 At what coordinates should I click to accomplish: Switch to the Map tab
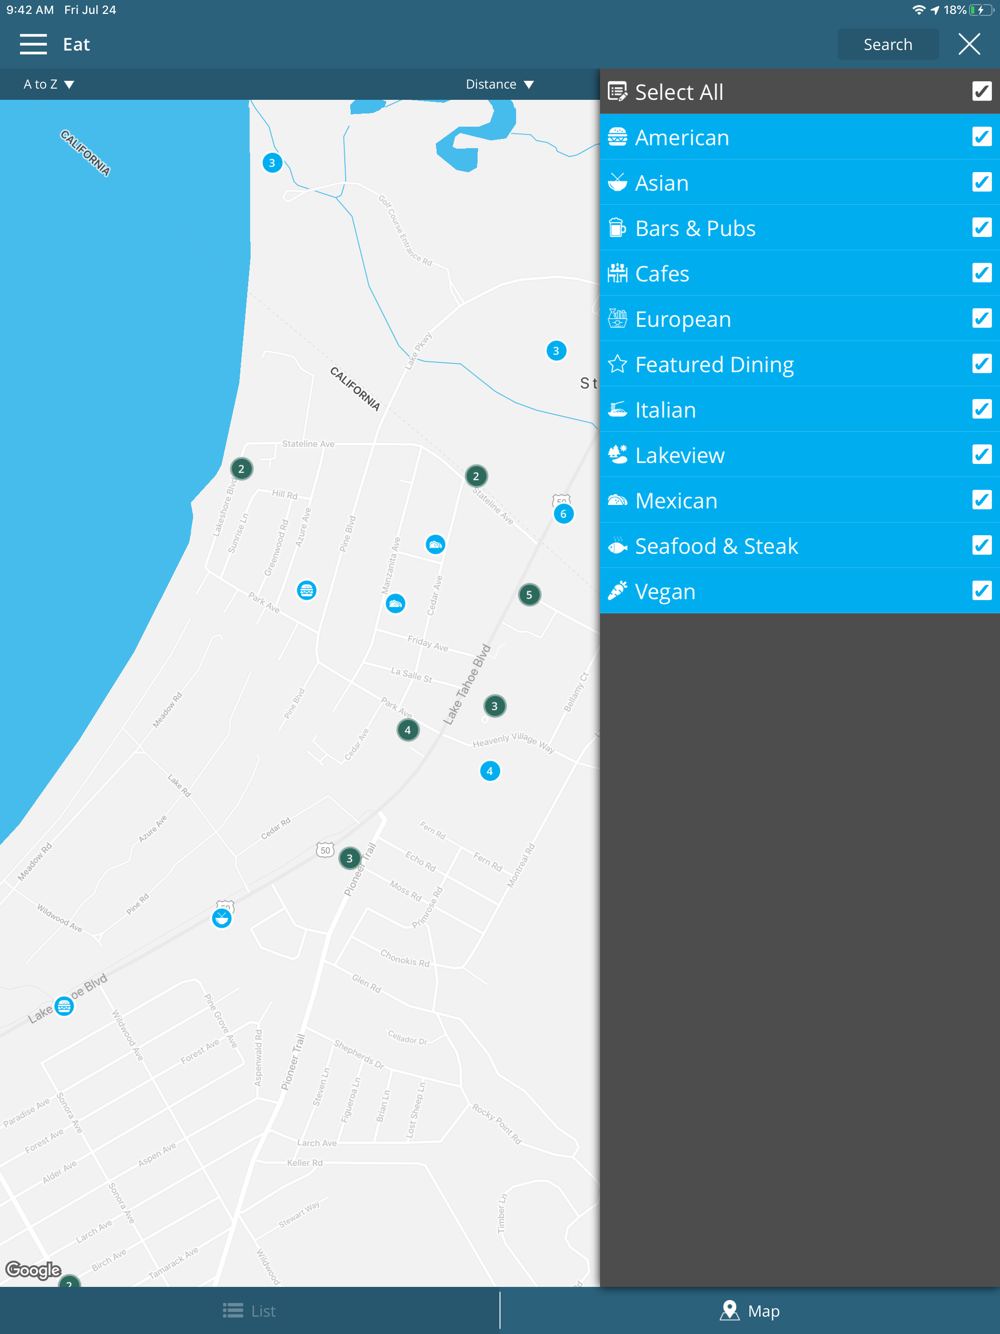click(750, 1311)
